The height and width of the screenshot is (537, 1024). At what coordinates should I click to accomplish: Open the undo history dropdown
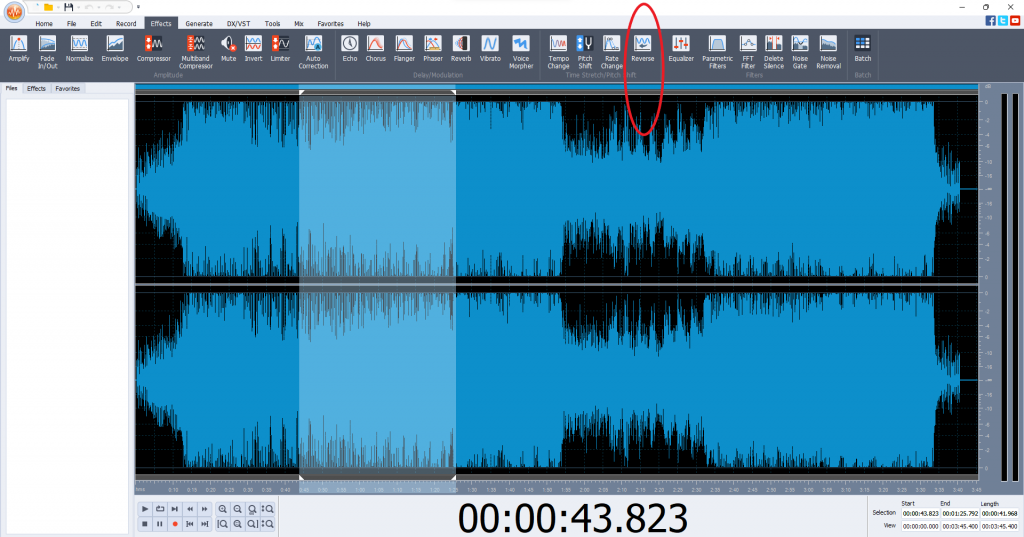point(99,7)
